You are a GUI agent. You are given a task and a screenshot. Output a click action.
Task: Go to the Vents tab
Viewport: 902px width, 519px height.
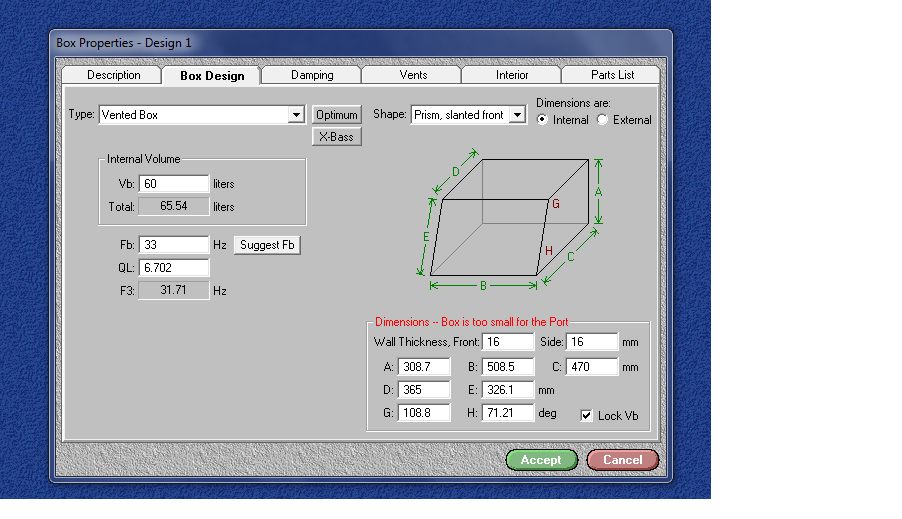[x=413, y=75]
